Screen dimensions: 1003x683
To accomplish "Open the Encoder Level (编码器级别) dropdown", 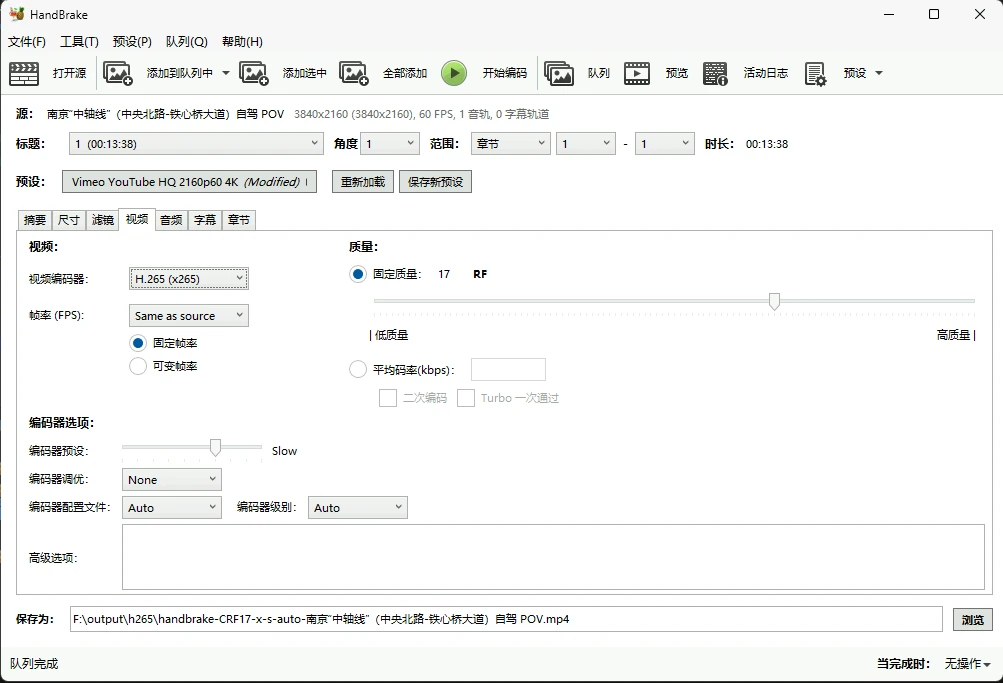I will coord(358,508).
